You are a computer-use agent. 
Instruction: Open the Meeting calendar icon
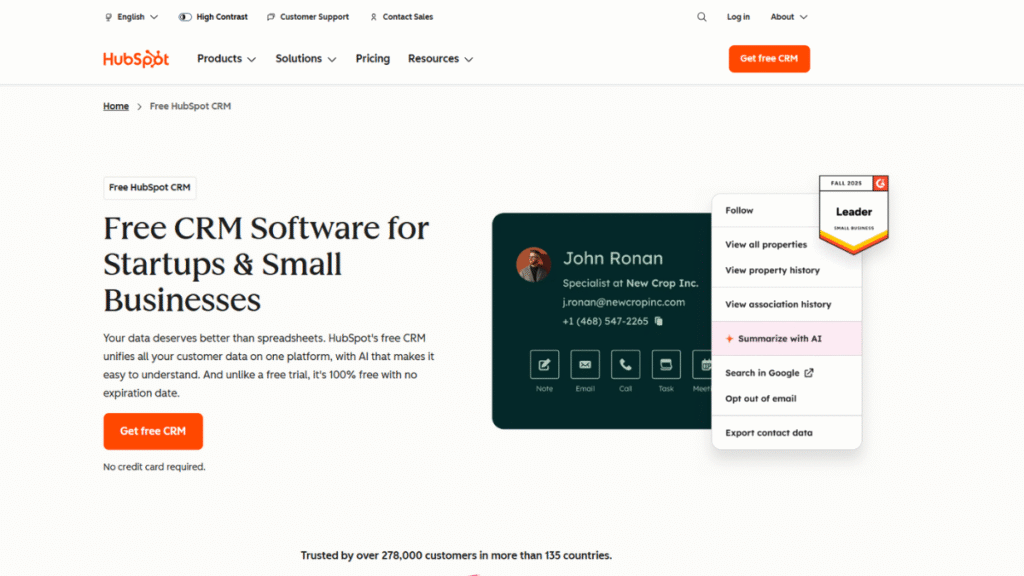pyautogui.click(x=703, y=364)
